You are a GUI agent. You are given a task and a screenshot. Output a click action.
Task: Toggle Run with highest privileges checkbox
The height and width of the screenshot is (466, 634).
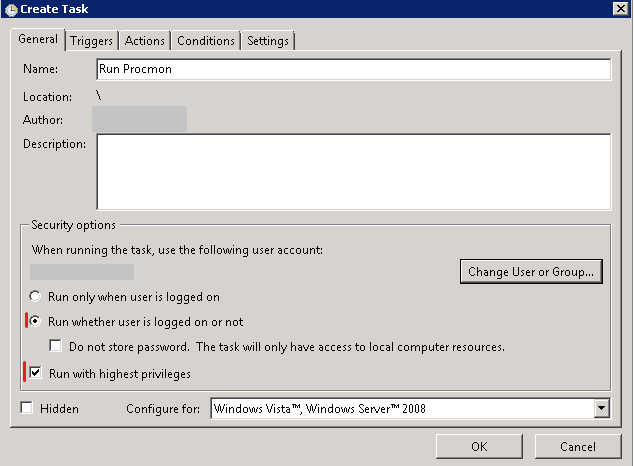(37, 373)
